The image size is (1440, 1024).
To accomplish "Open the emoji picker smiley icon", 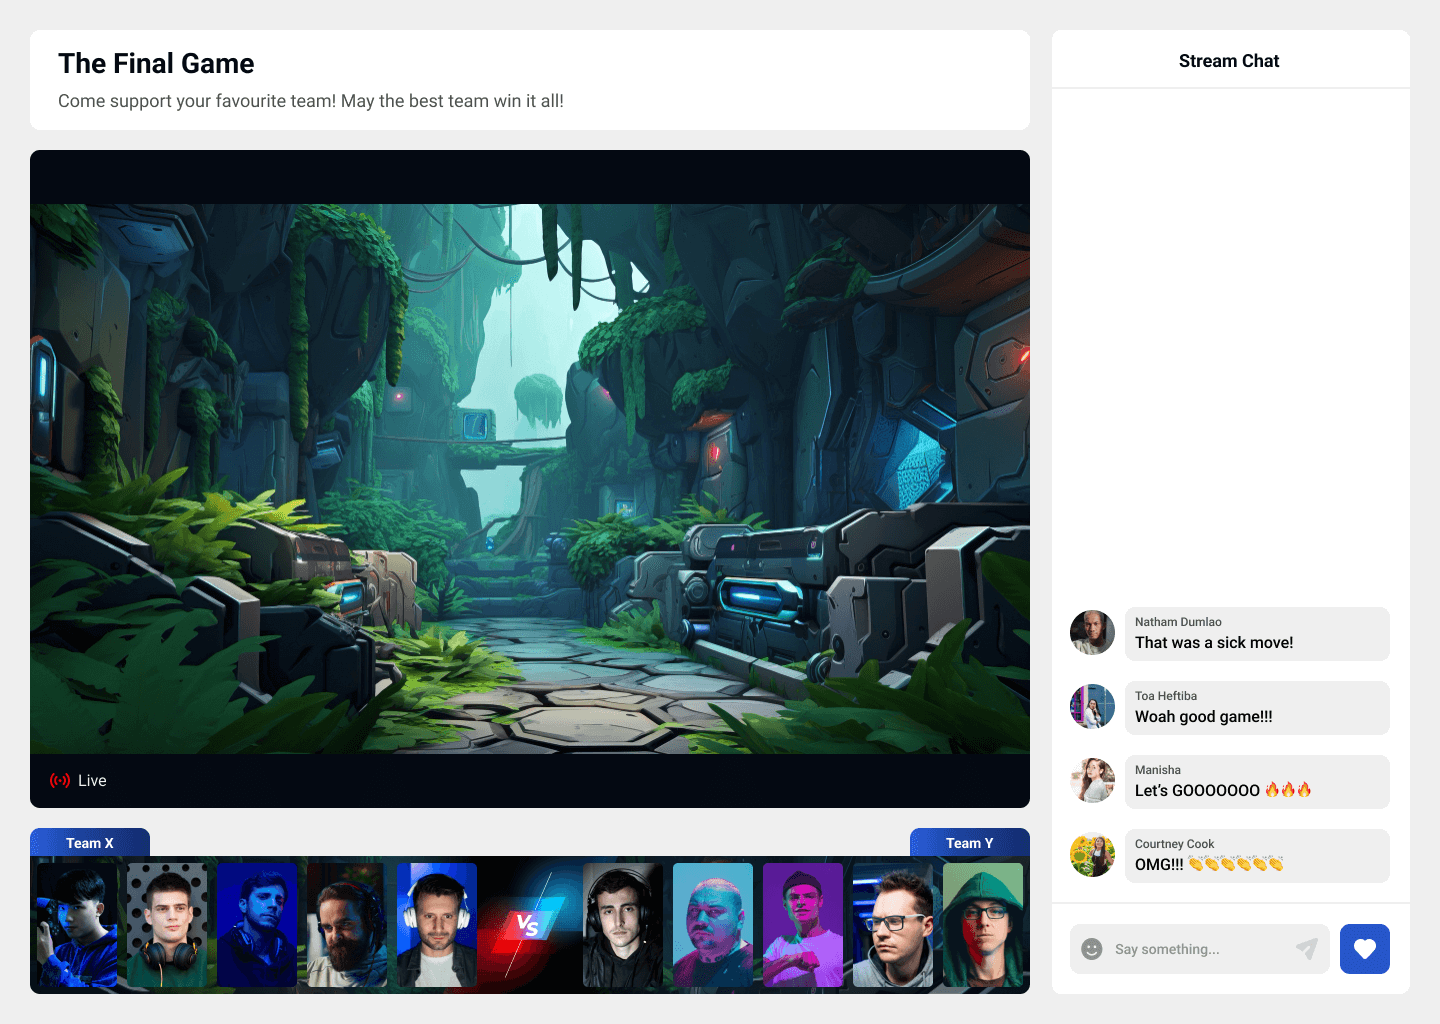I will click(1092, 949).
